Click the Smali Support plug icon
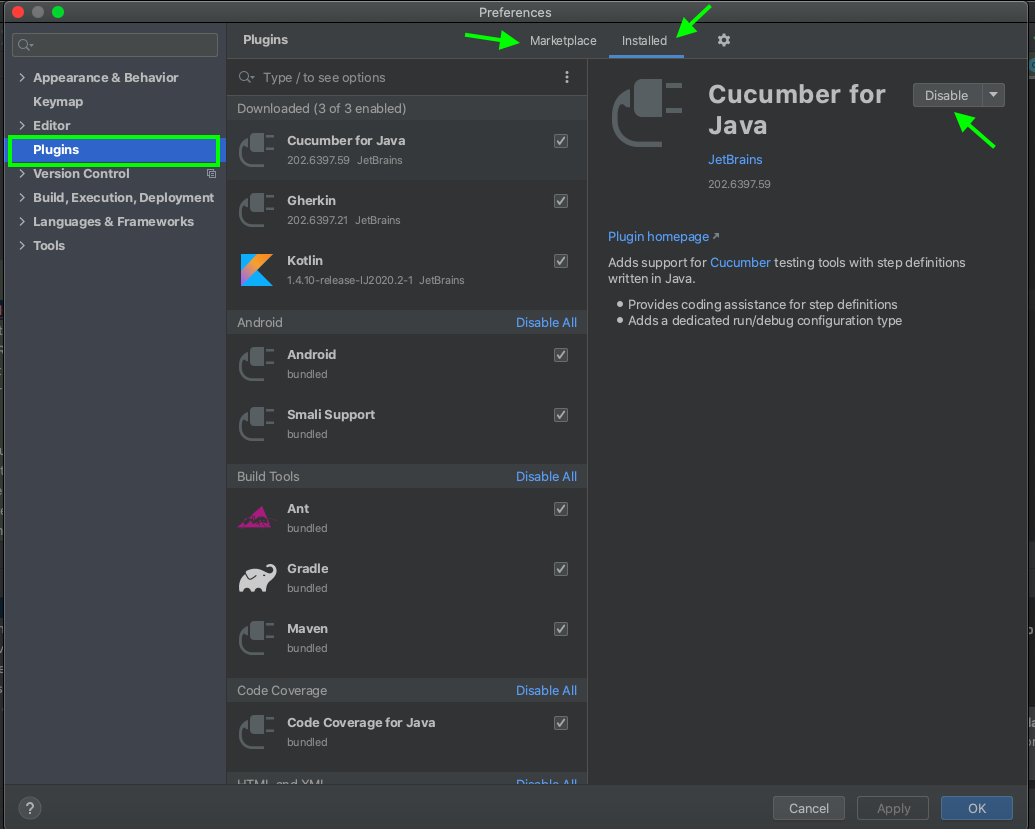The height and width of the screenshot is (829, 1035). [x=256, y=424]
